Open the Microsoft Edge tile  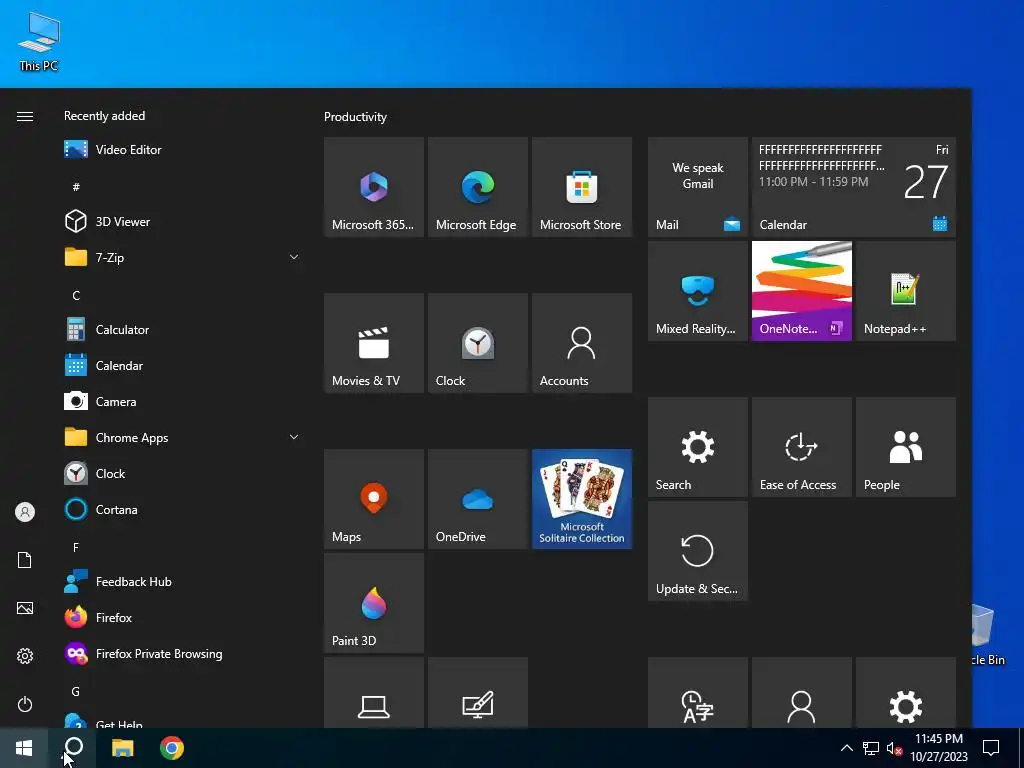(x=477, y=187)
